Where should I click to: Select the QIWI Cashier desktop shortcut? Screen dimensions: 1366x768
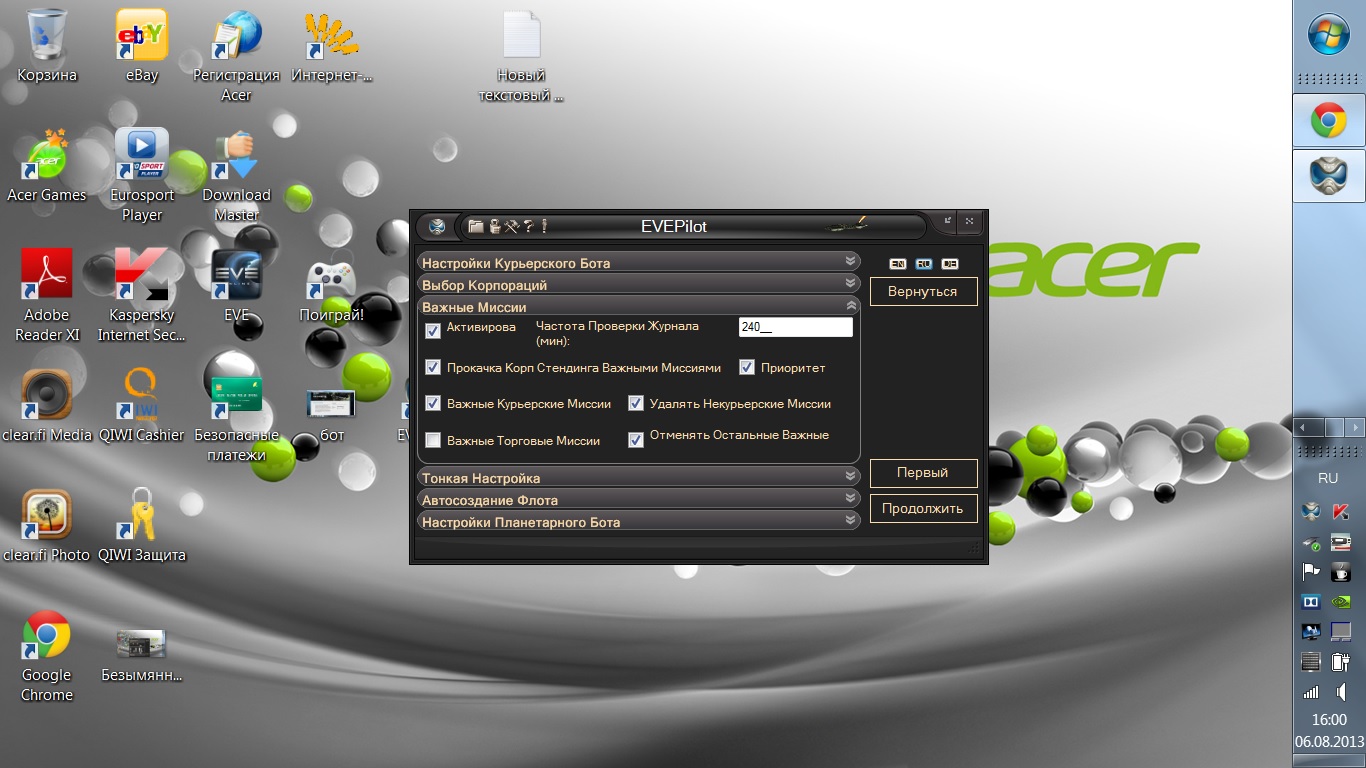(141, 404)
